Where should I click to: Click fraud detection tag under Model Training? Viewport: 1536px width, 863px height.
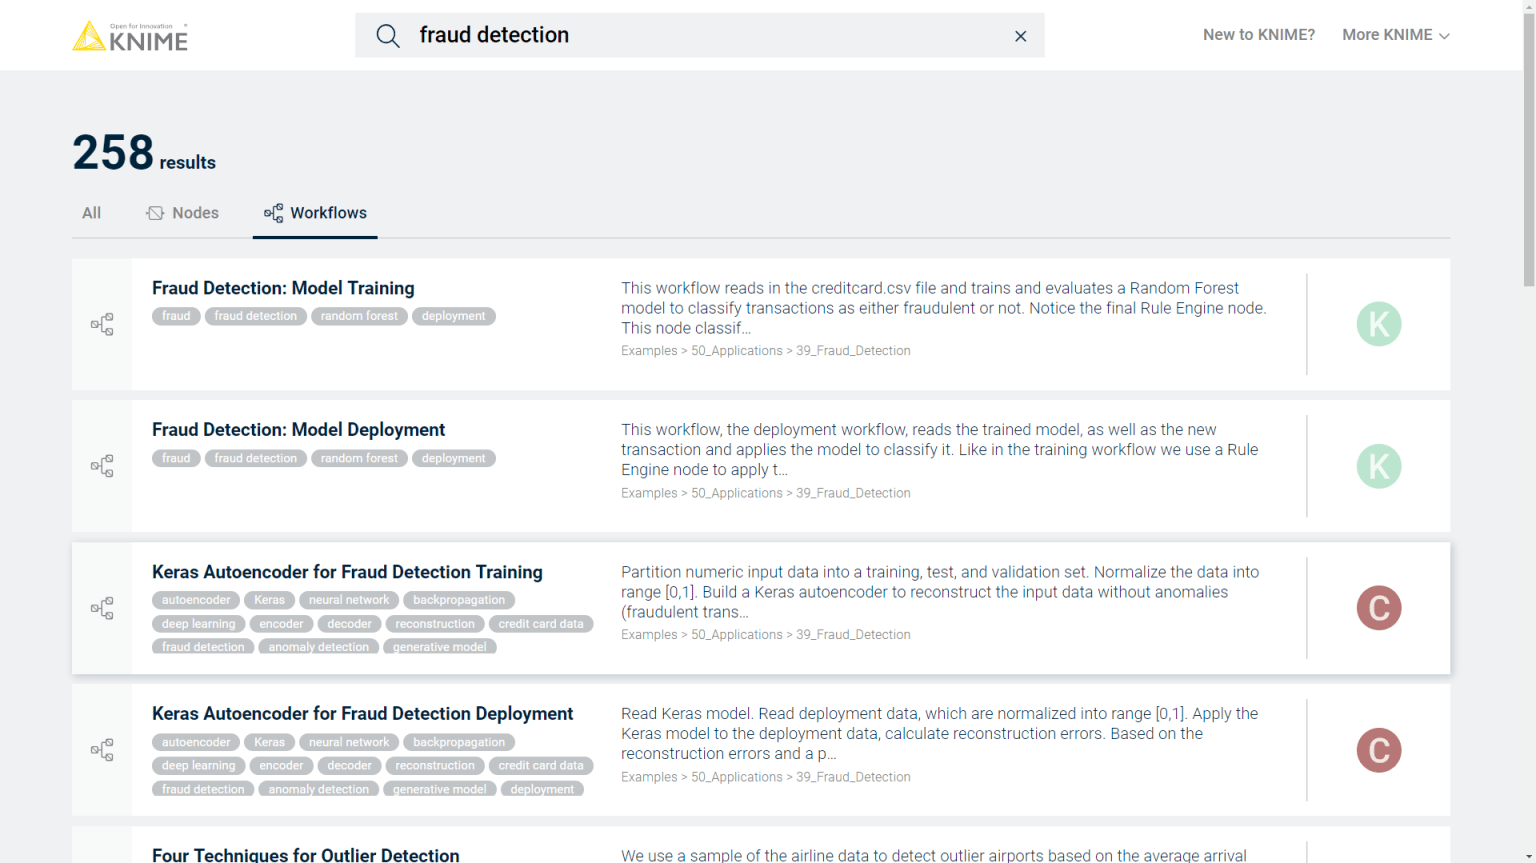click(256, 316)
